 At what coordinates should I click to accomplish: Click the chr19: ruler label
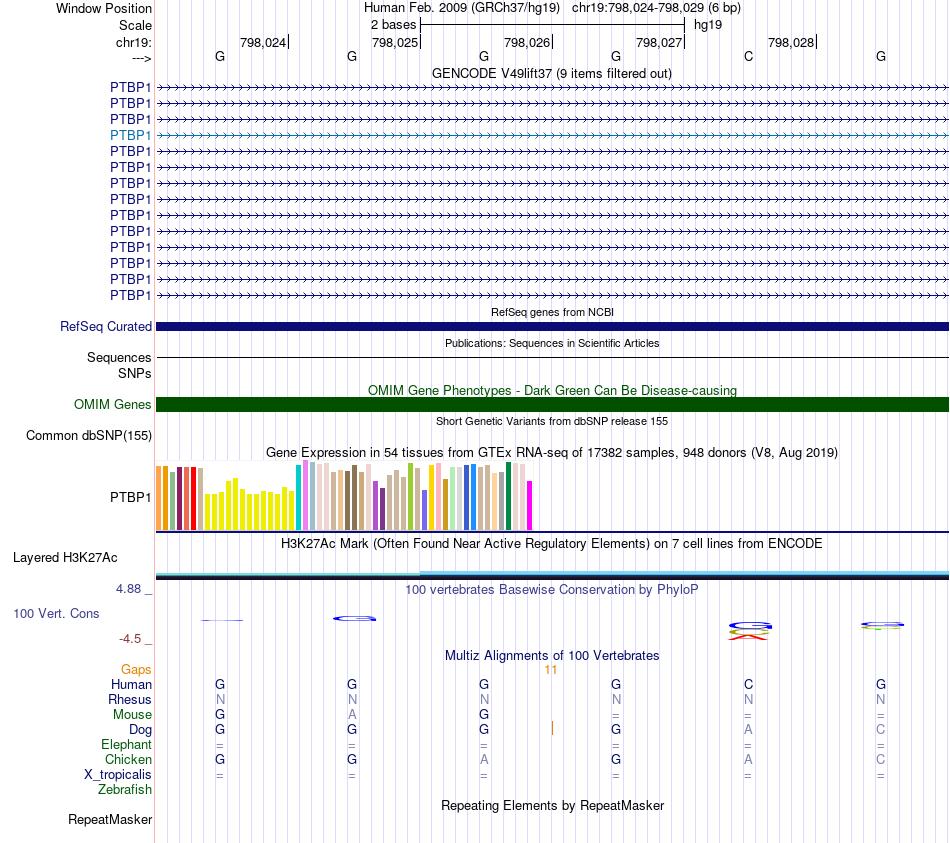click(133, 42)
